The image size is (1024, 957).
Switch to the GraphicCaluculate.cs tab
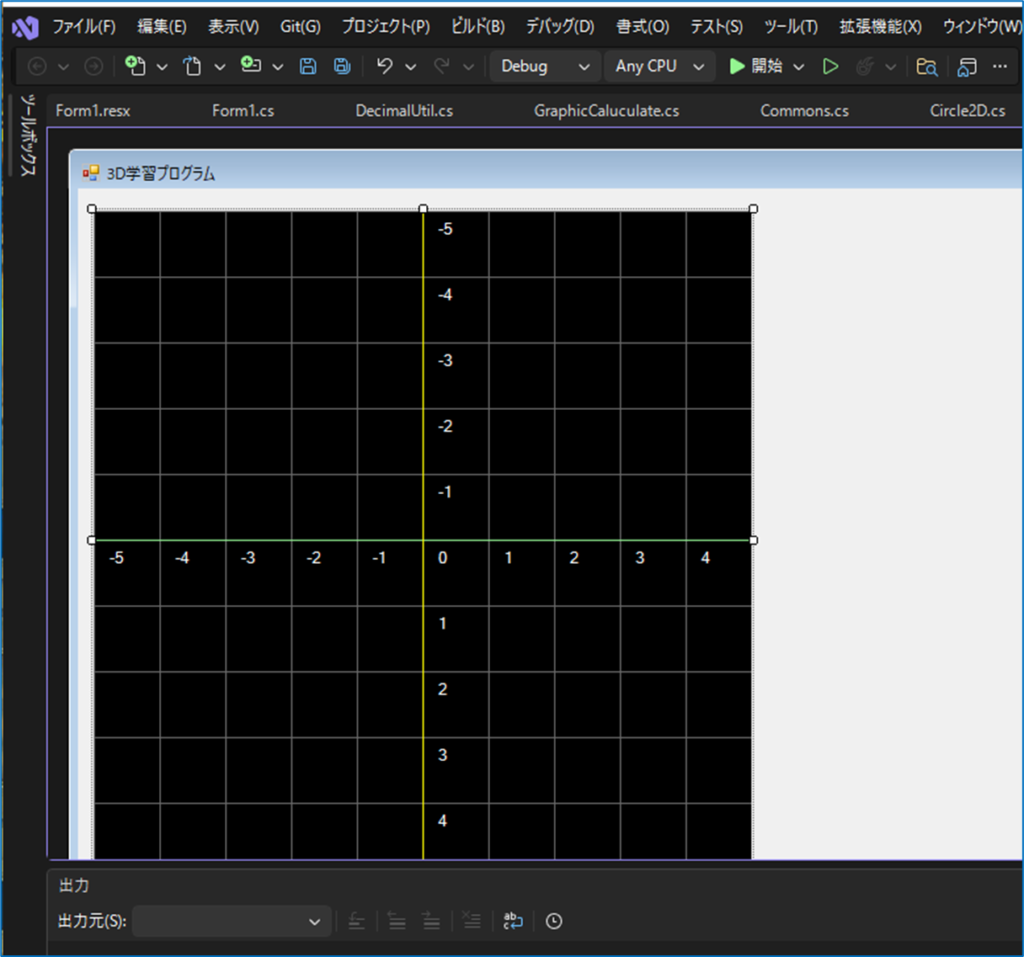pos(606,110)
